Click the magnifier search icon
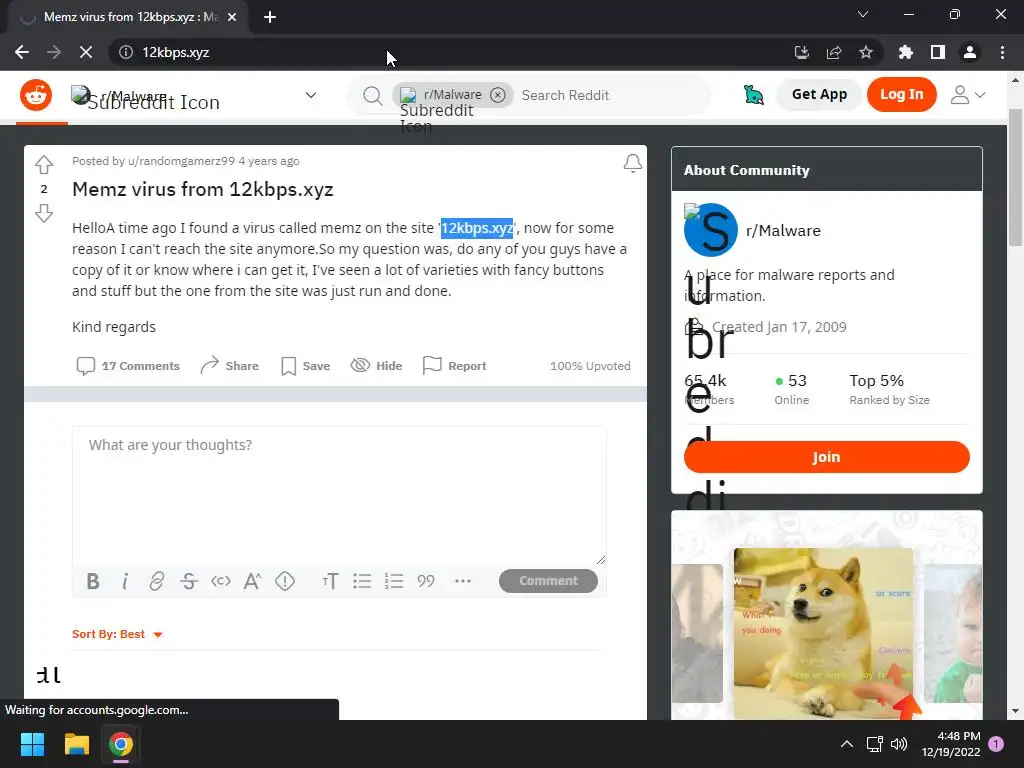Screen dimensions: 1024x768 [x=372, y=95]
